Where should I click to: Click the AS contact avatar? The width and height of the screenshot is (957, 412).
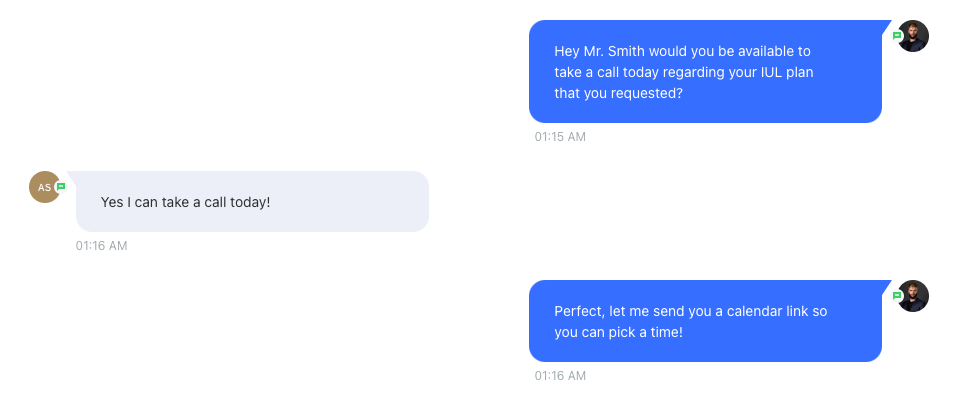(x=45, y=187)
